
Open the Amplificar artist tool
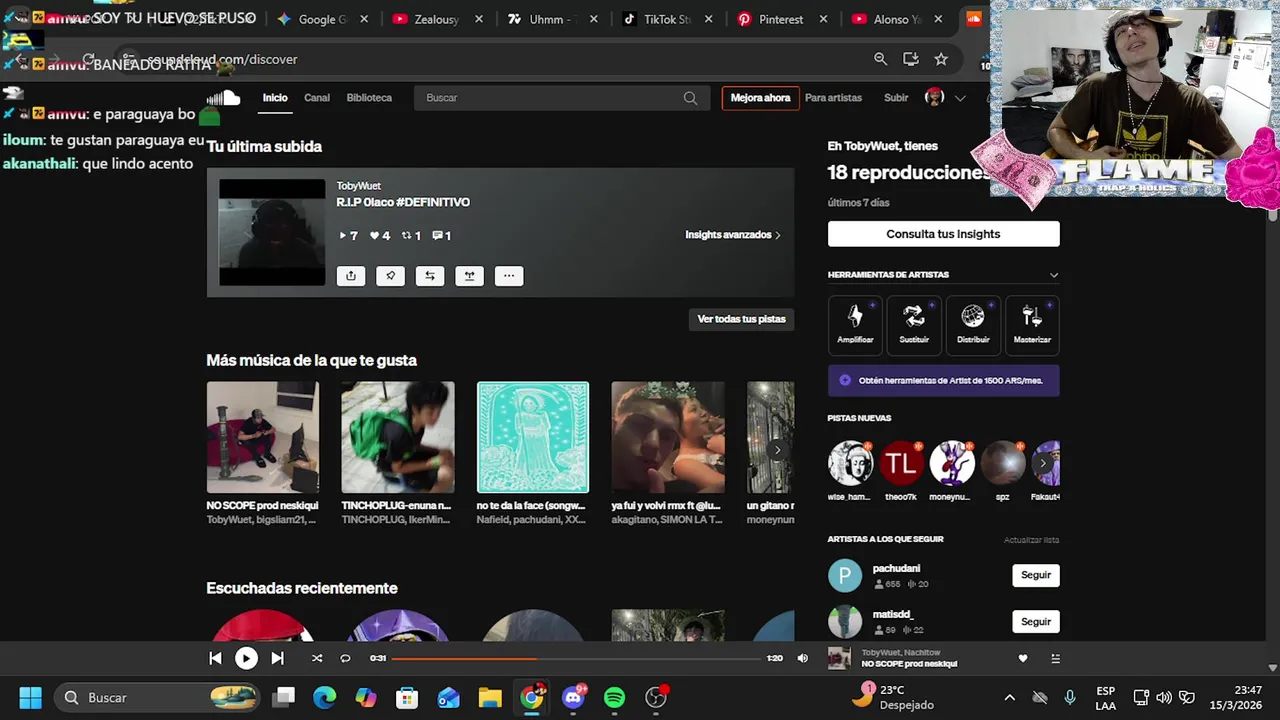click(855, 325)
